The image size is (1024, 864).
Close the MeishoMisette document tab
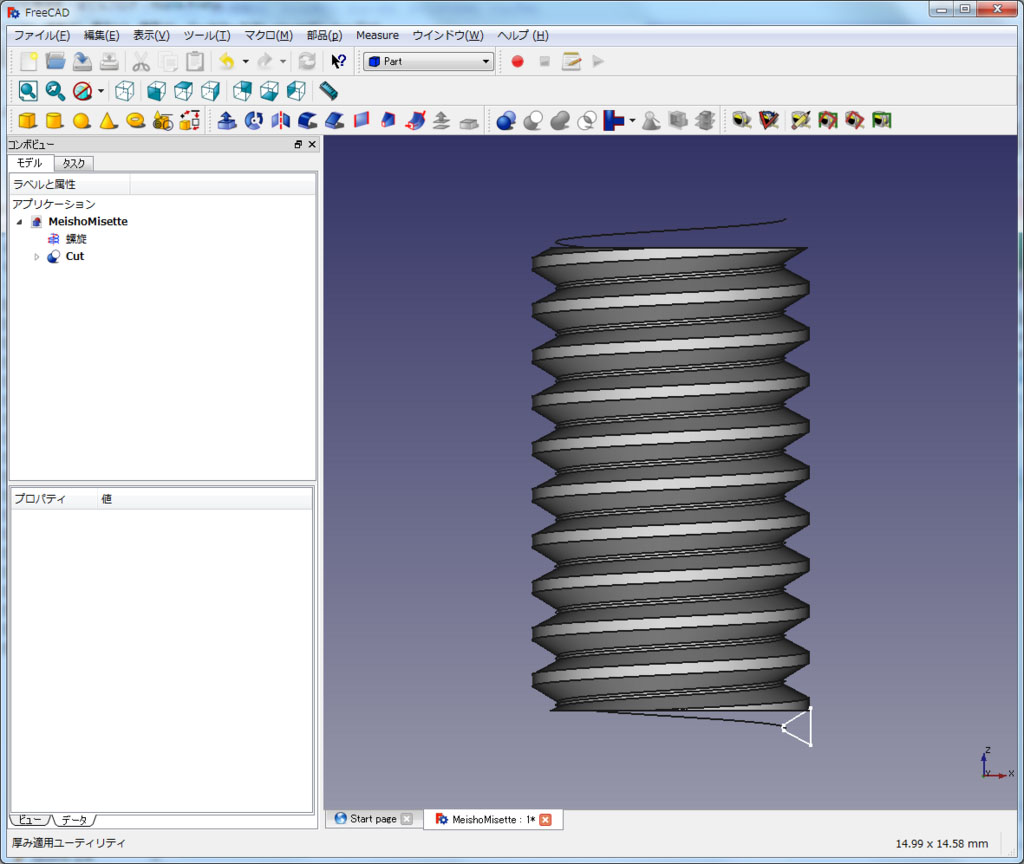click(545, 820)
